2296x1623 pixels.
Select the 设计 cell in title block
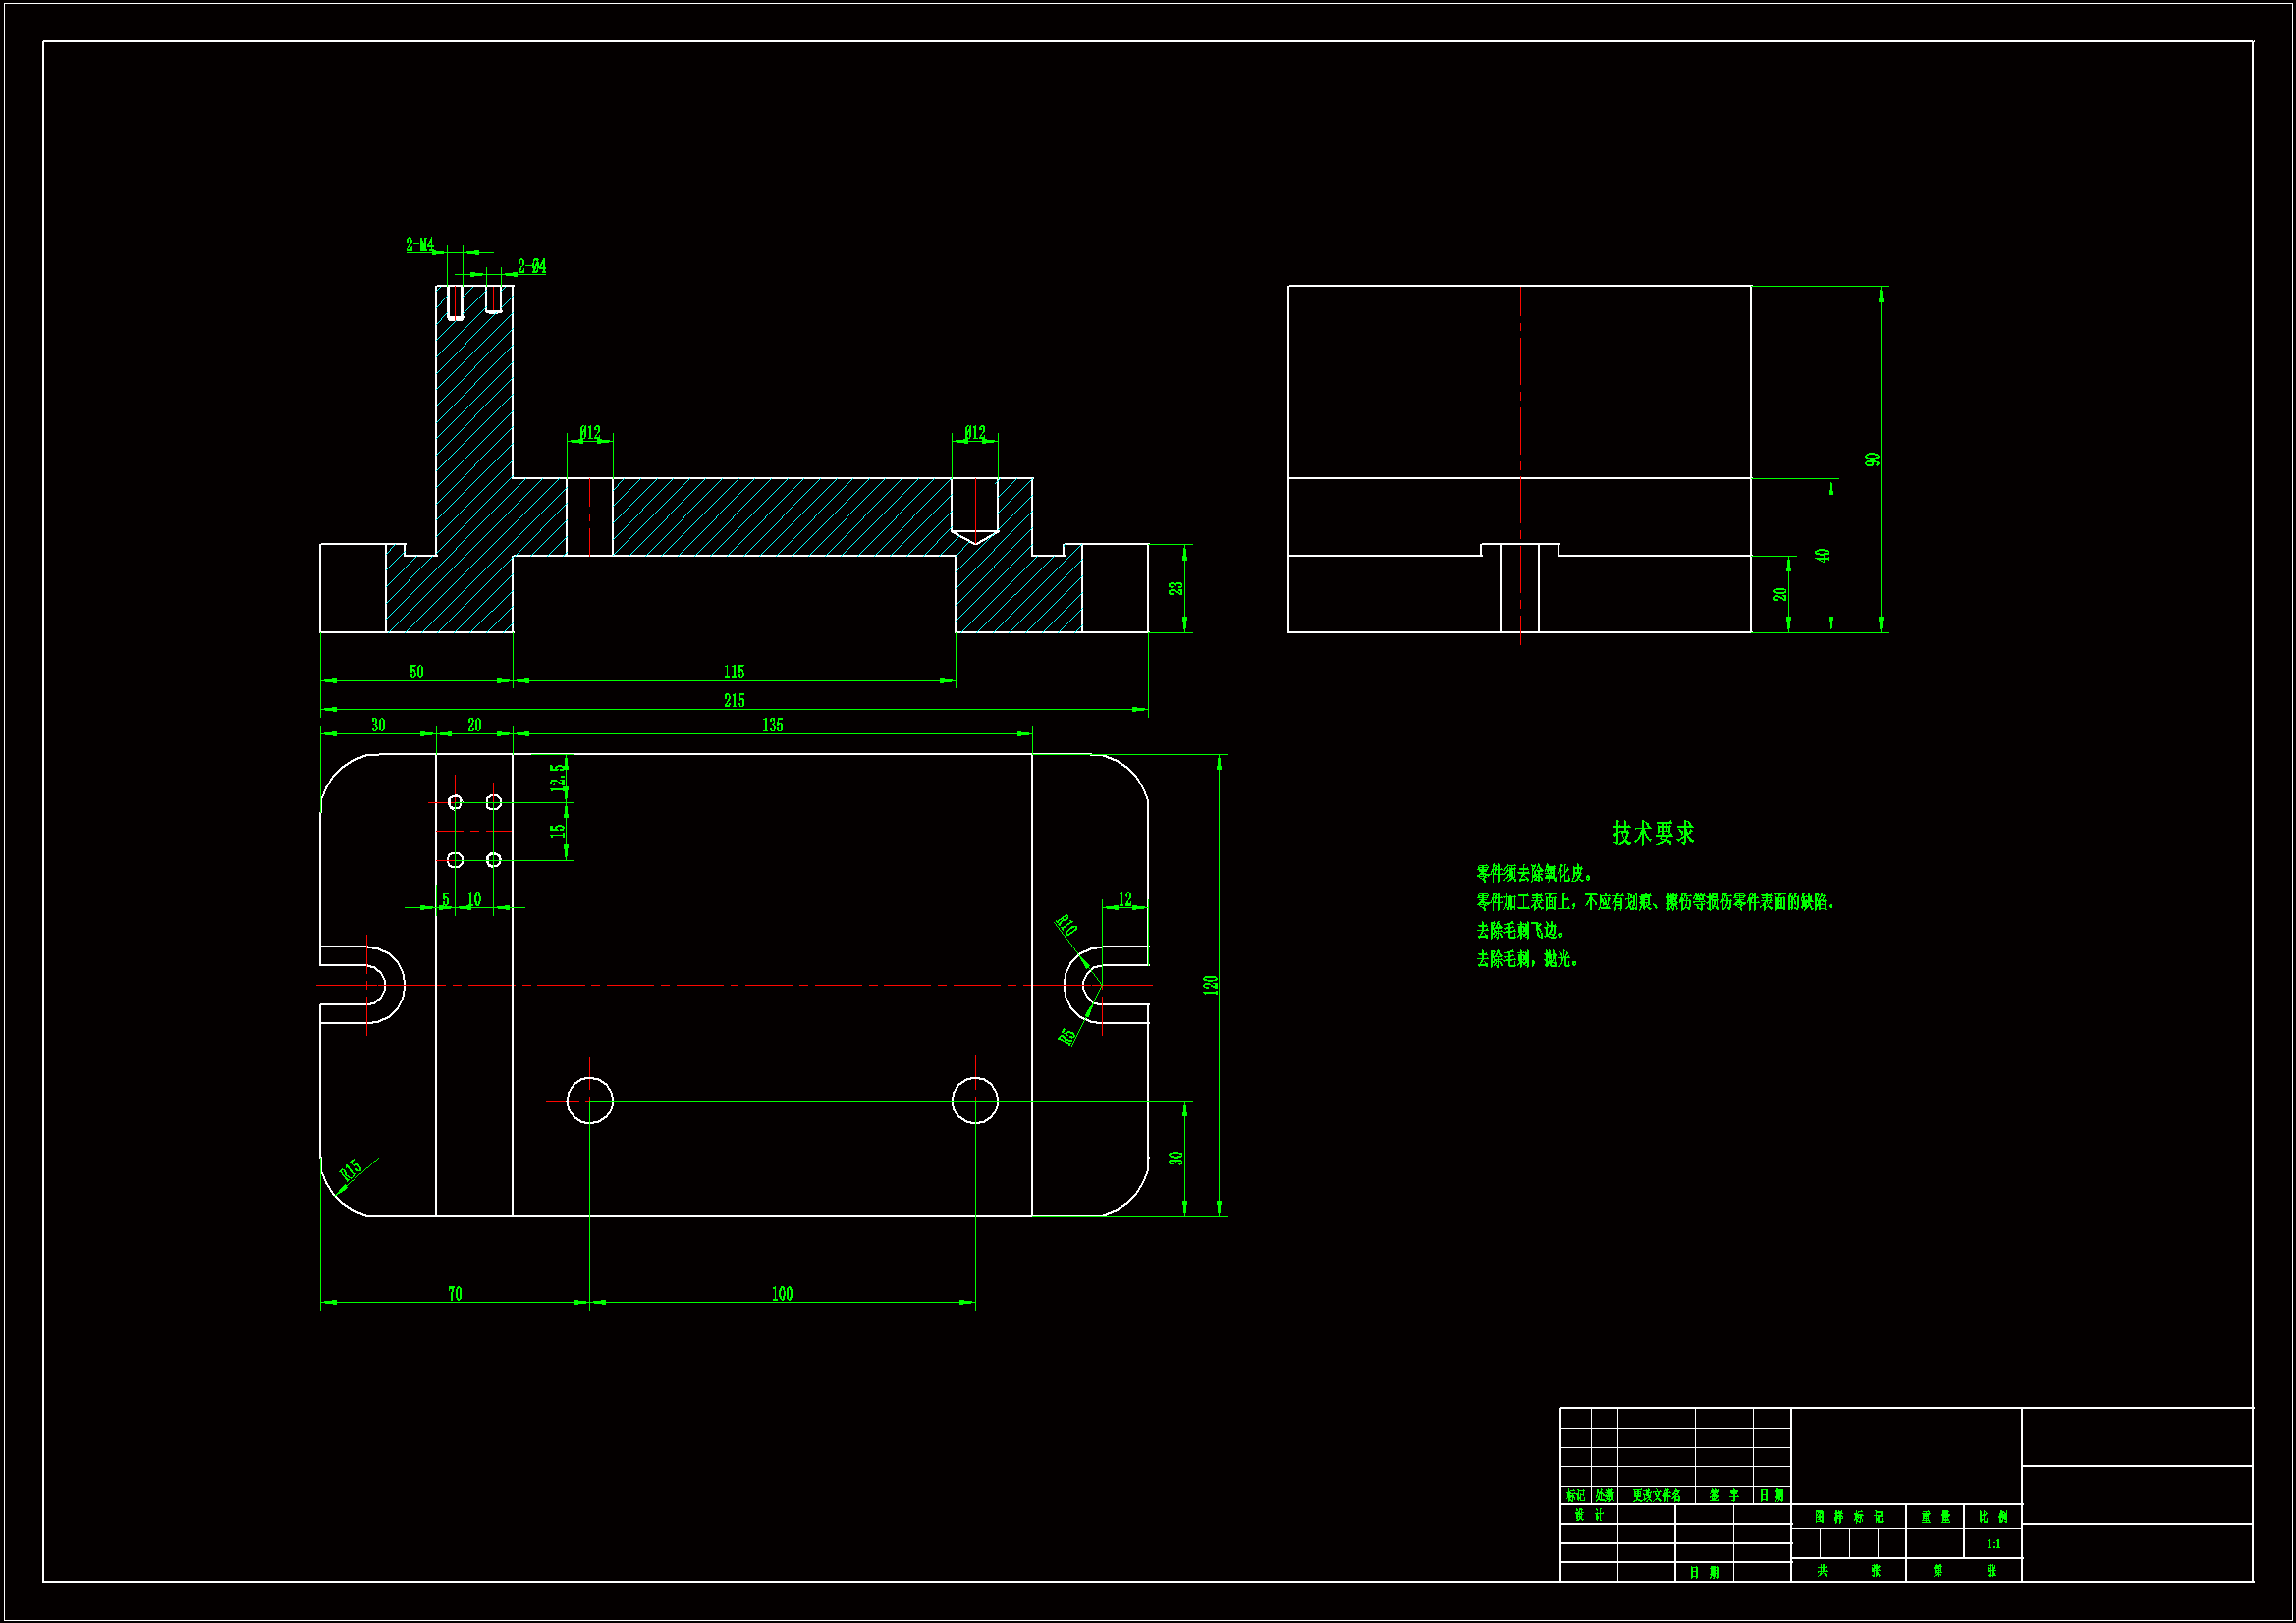(1588, 1514)
